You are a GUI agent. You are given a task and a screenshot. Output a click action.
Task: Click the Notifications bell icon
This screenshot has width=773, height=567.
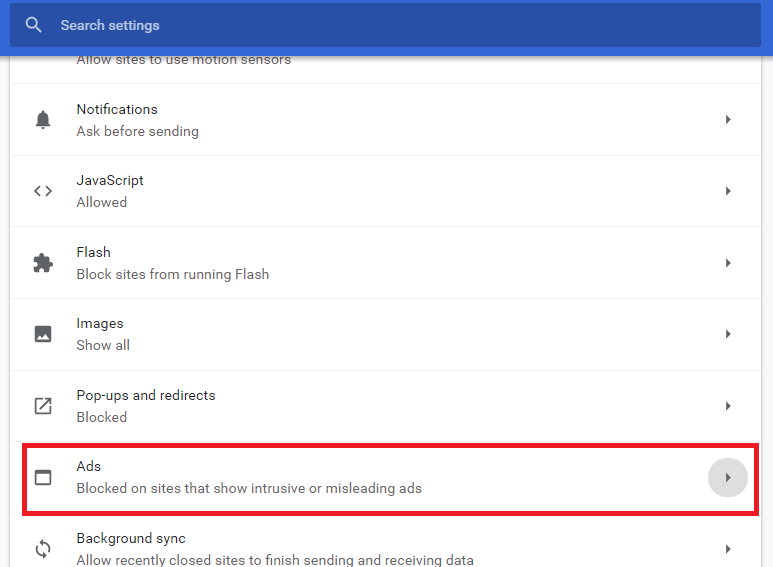(43, 120)
